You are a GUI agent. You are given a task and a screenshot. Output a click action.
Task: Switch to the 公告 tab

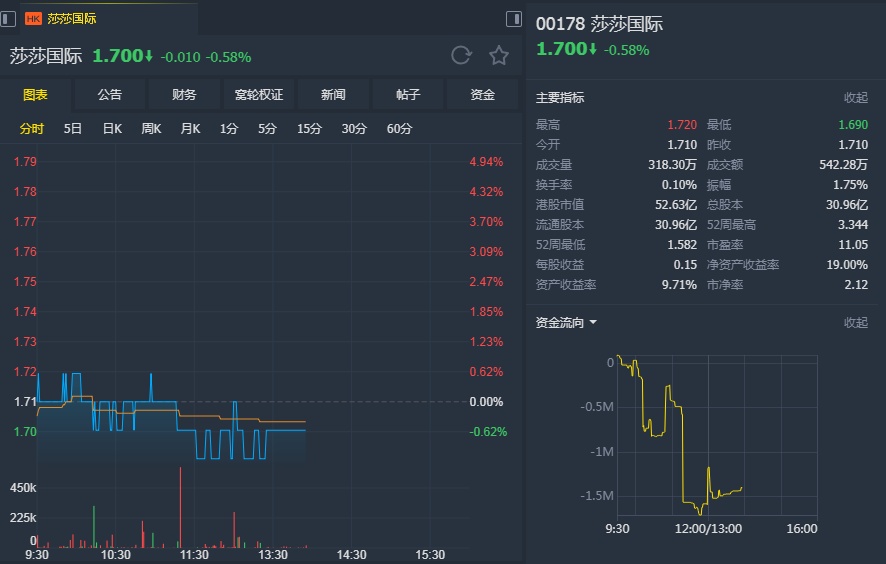point(110,95)
